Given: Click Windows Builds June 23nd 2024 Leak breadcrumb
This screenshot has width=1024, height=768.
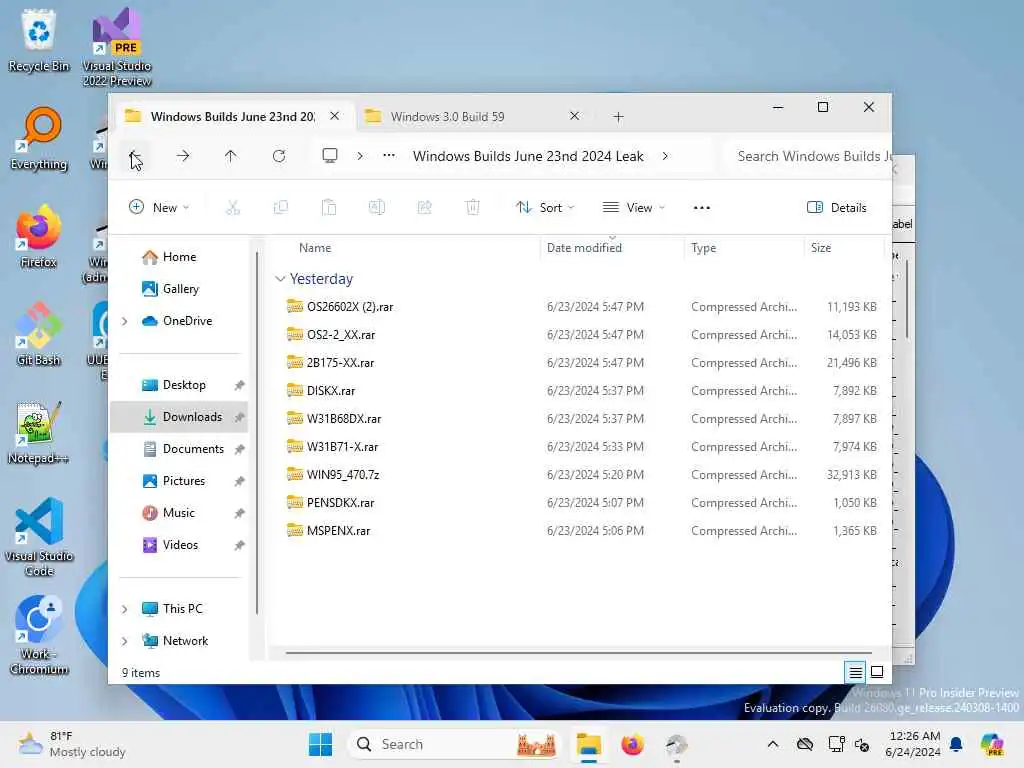Looking at the screenshot, I should pyautogui.click(x=528, y=156).
